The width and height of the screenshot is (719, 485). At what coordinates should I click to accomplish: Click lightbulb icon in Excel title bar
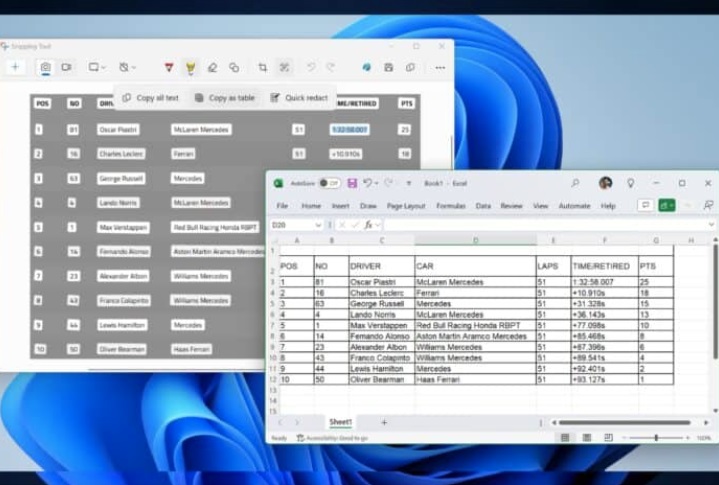(x=631, y=183)
